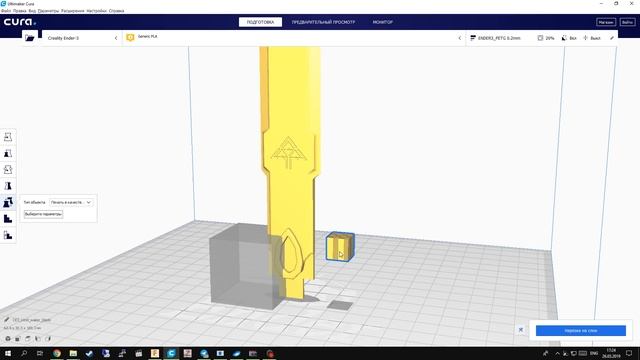Select the Scale tool in left toolbar
Image resolution: width=640 pixels, height=360 pixels.
coord(8,153)
